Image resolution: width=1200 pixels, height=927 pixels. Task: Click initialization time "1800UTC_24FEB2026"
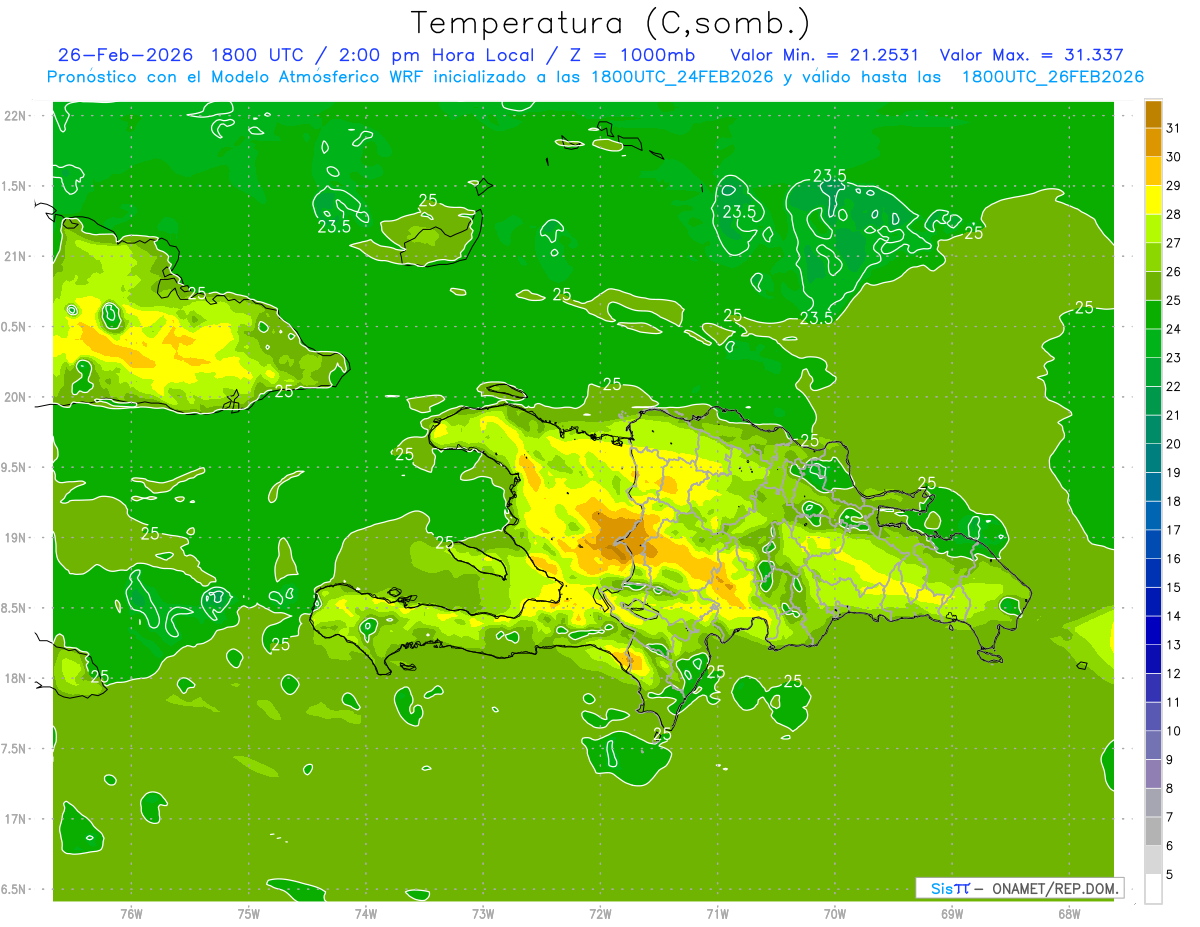(682, 77)
